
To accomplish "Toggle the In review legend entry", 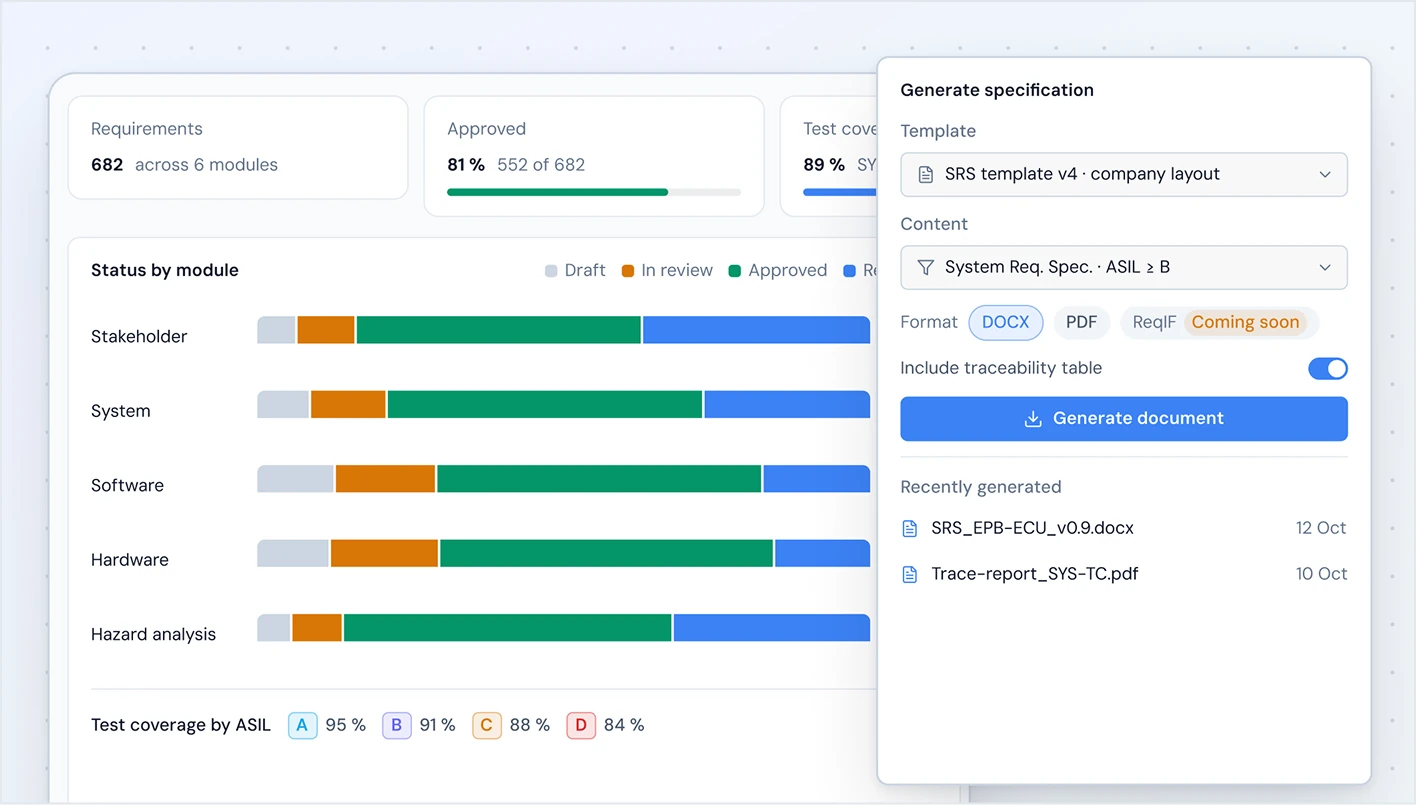I will point(667,270).
